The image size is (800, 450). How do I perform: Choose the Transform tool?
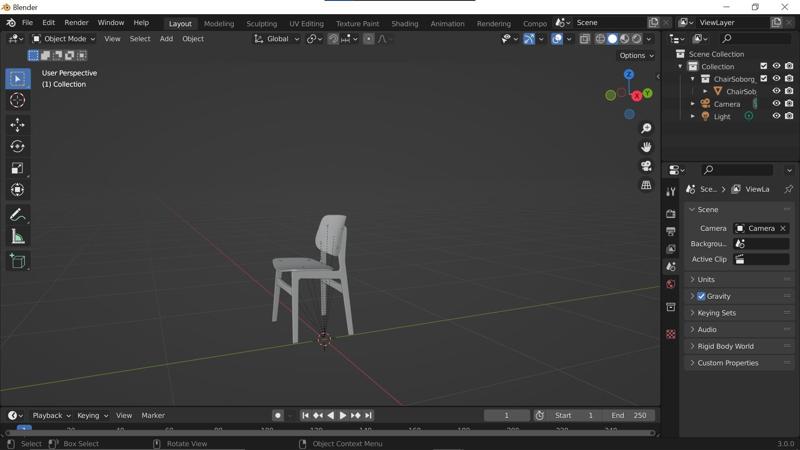[17, 190]
